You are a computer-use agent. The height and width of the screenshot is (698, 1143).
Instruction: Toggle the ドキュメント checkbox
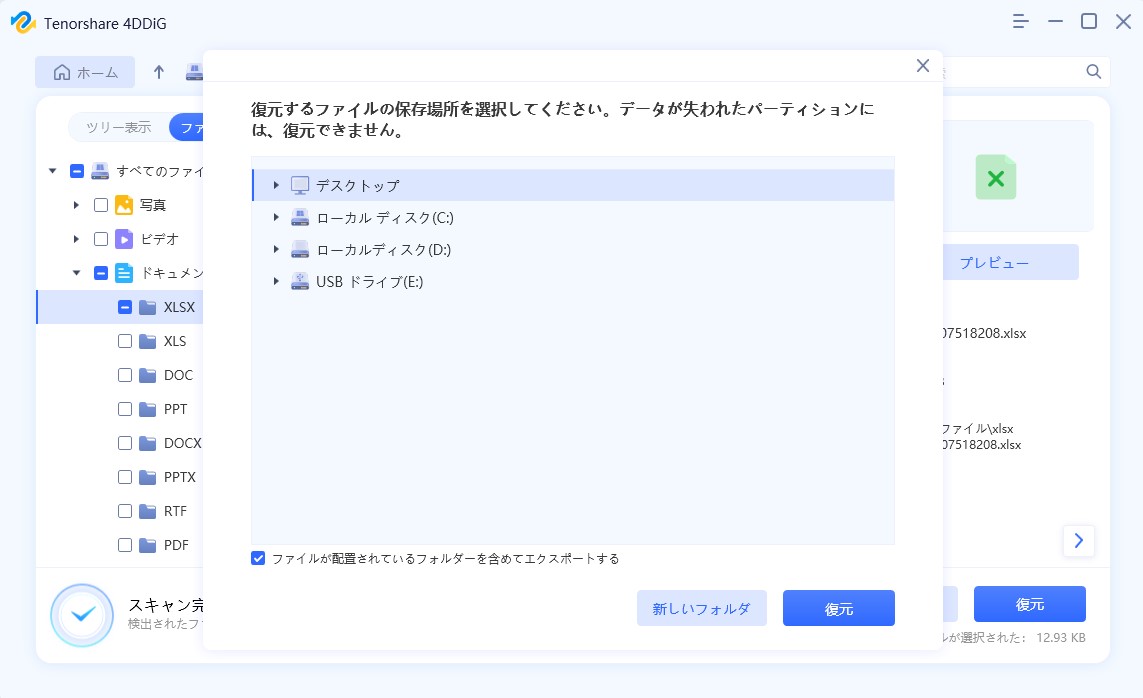[x=101, y=273]
